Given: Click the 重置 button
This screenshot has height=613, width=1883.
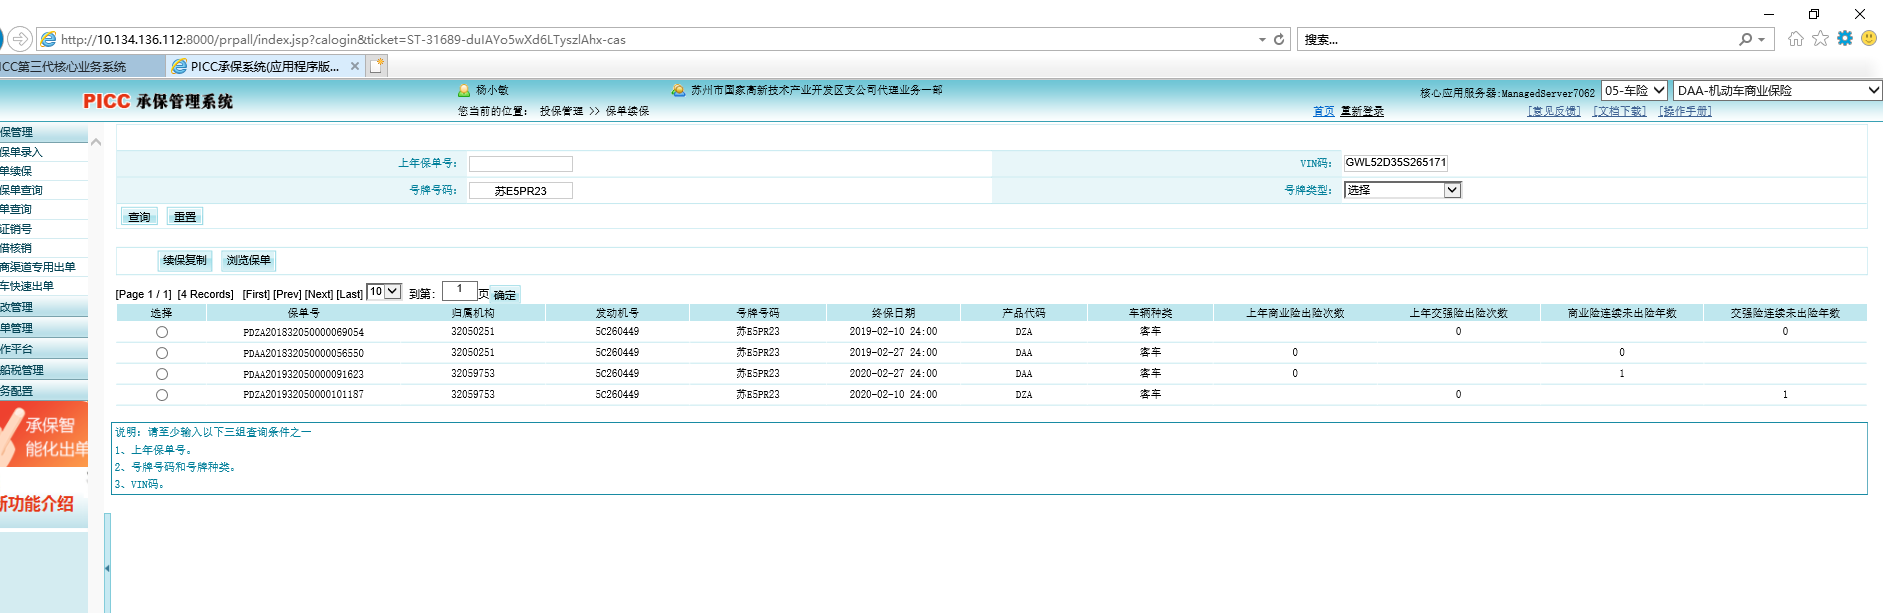Looking at the screenshot, I should tap(185, 217).
